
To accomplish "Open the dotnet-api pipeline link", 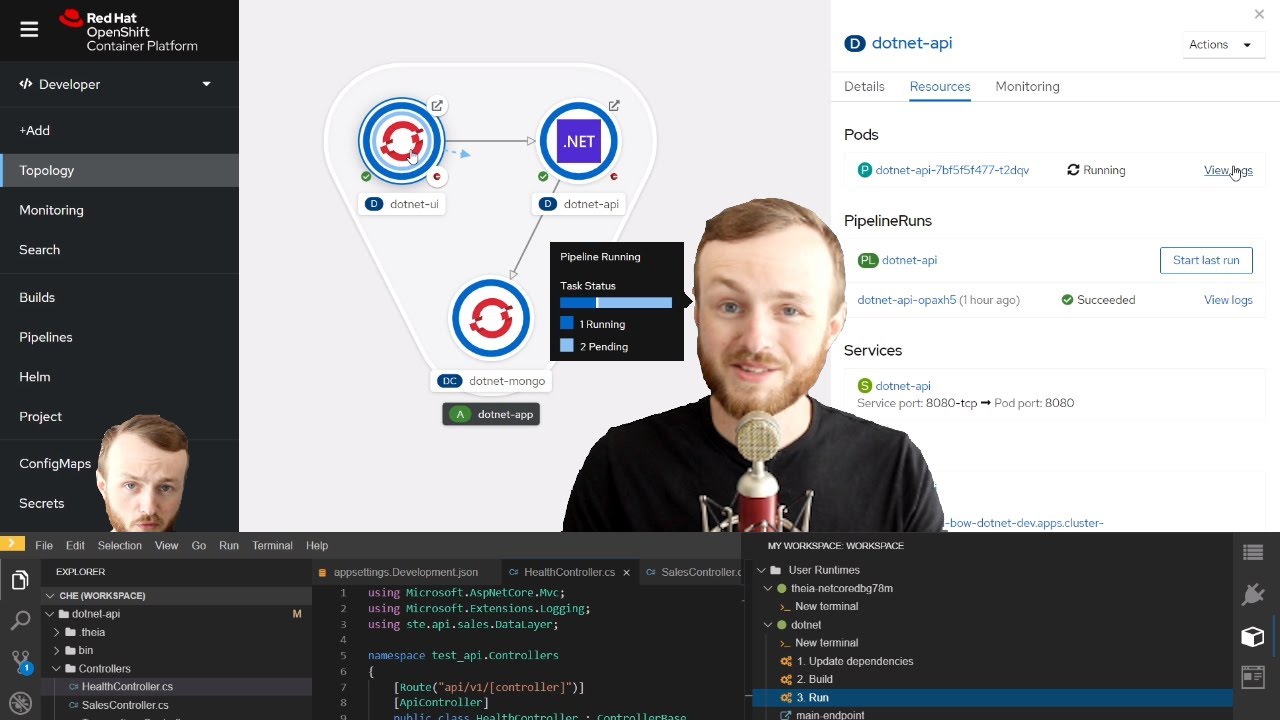I will click(x=909, y=260).
